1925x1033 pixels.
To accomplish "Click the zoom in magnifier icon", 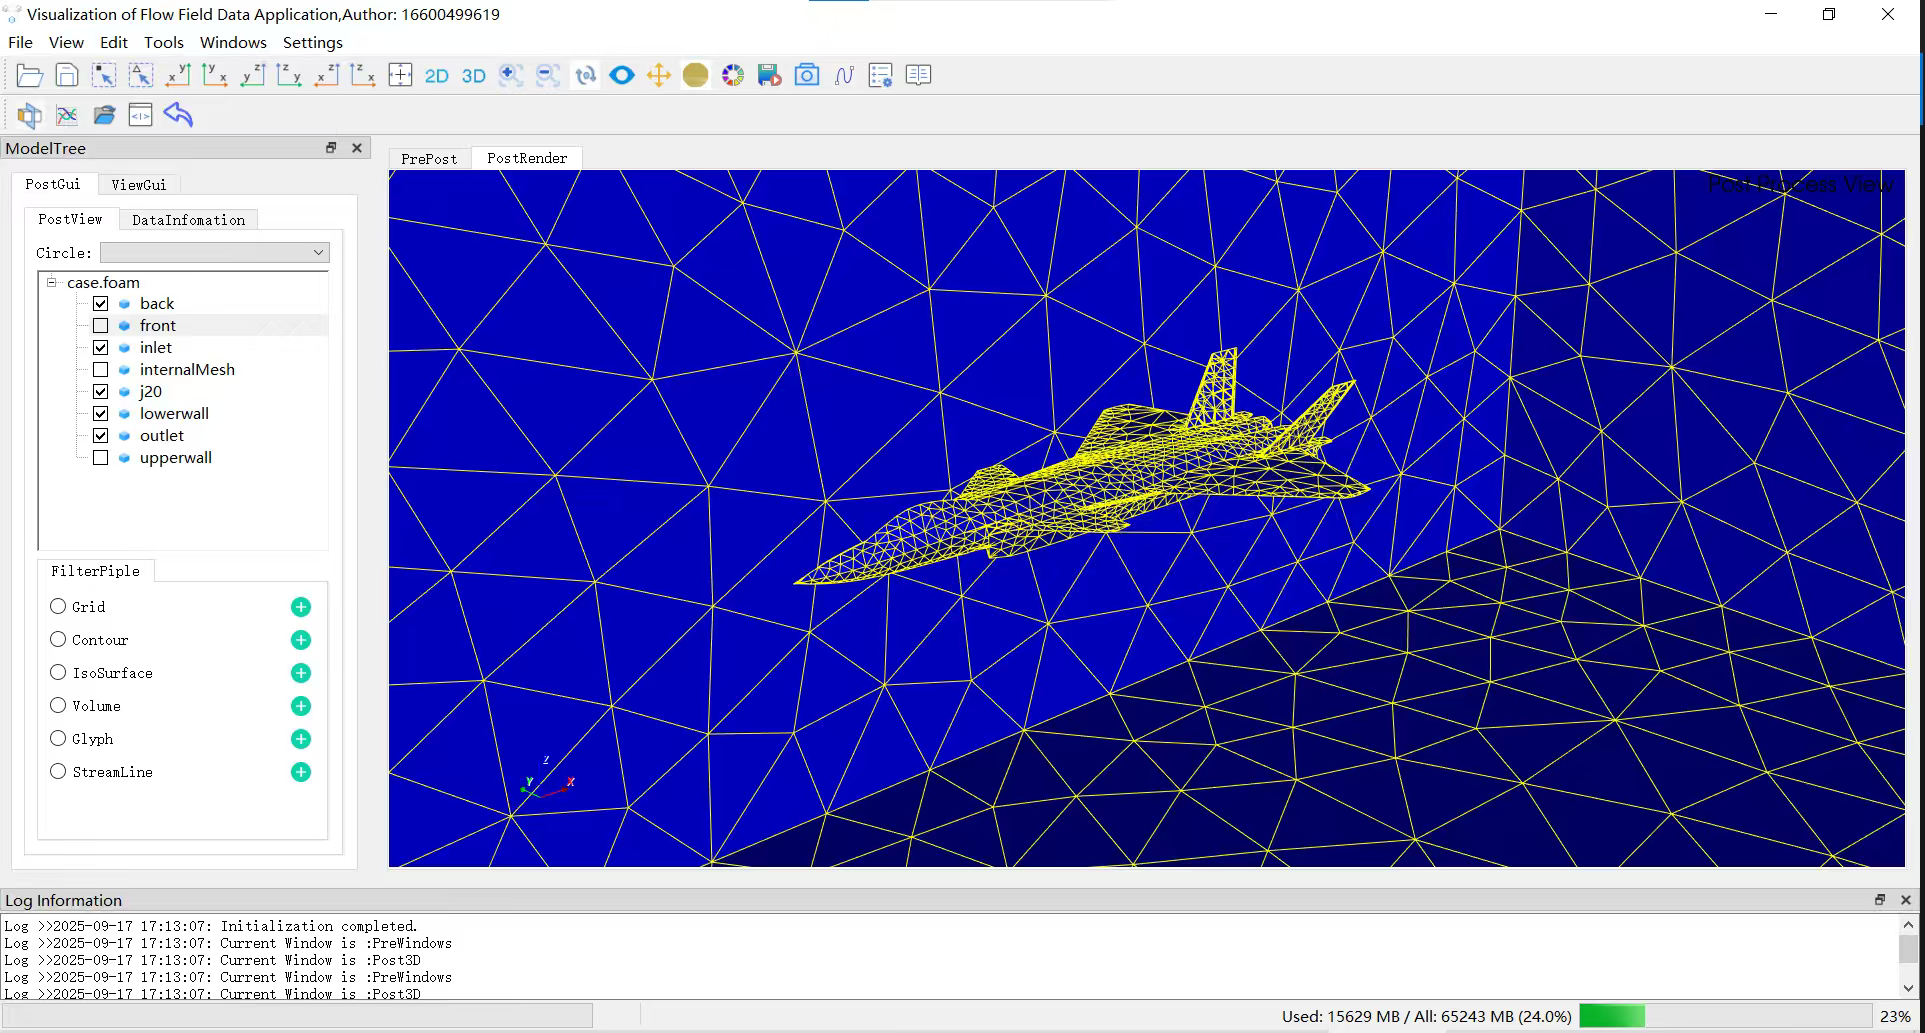I will click(511, 76).
